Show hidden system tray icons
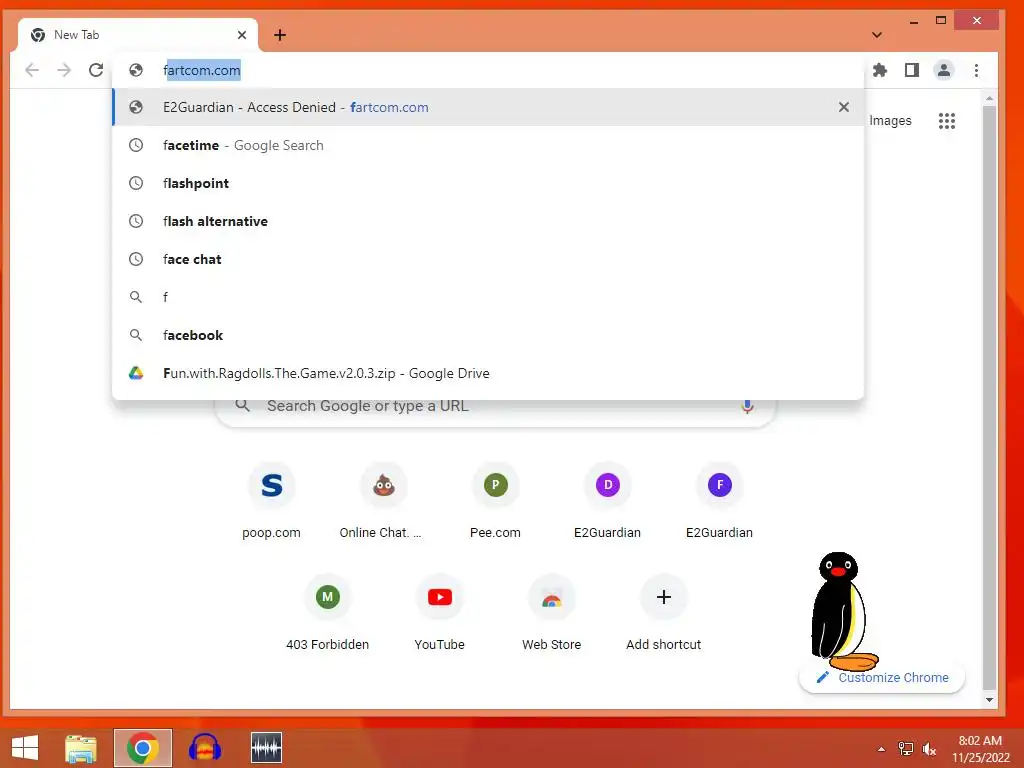This screenshot has width=1024, height=768. [x=882, y=749]
